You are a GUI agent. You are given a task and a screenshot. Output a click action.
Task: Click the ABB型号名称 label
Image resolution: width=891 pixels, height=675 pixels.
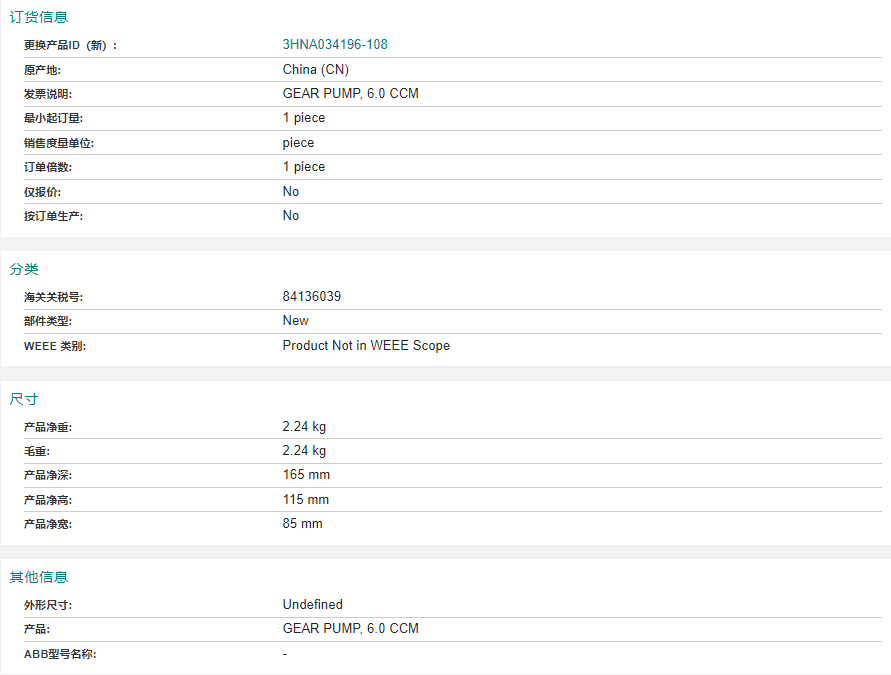pyautogui.click(x=60, y=654)
